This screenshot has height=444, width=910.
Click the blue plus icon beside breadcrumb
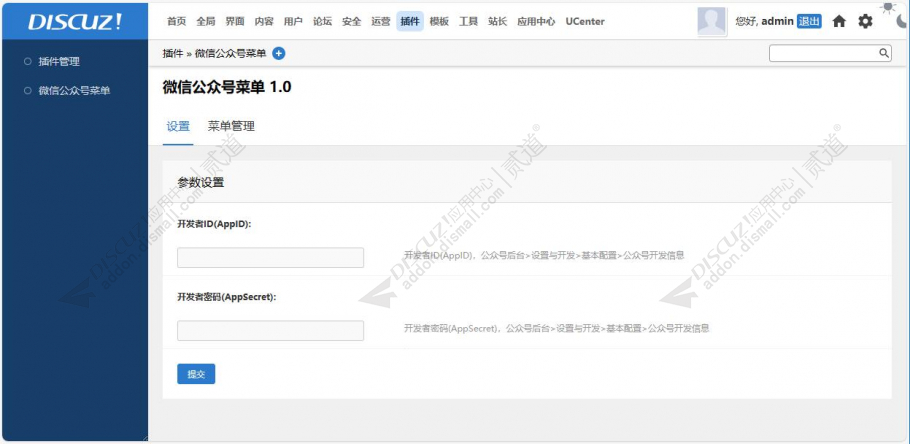coord(279,53)
